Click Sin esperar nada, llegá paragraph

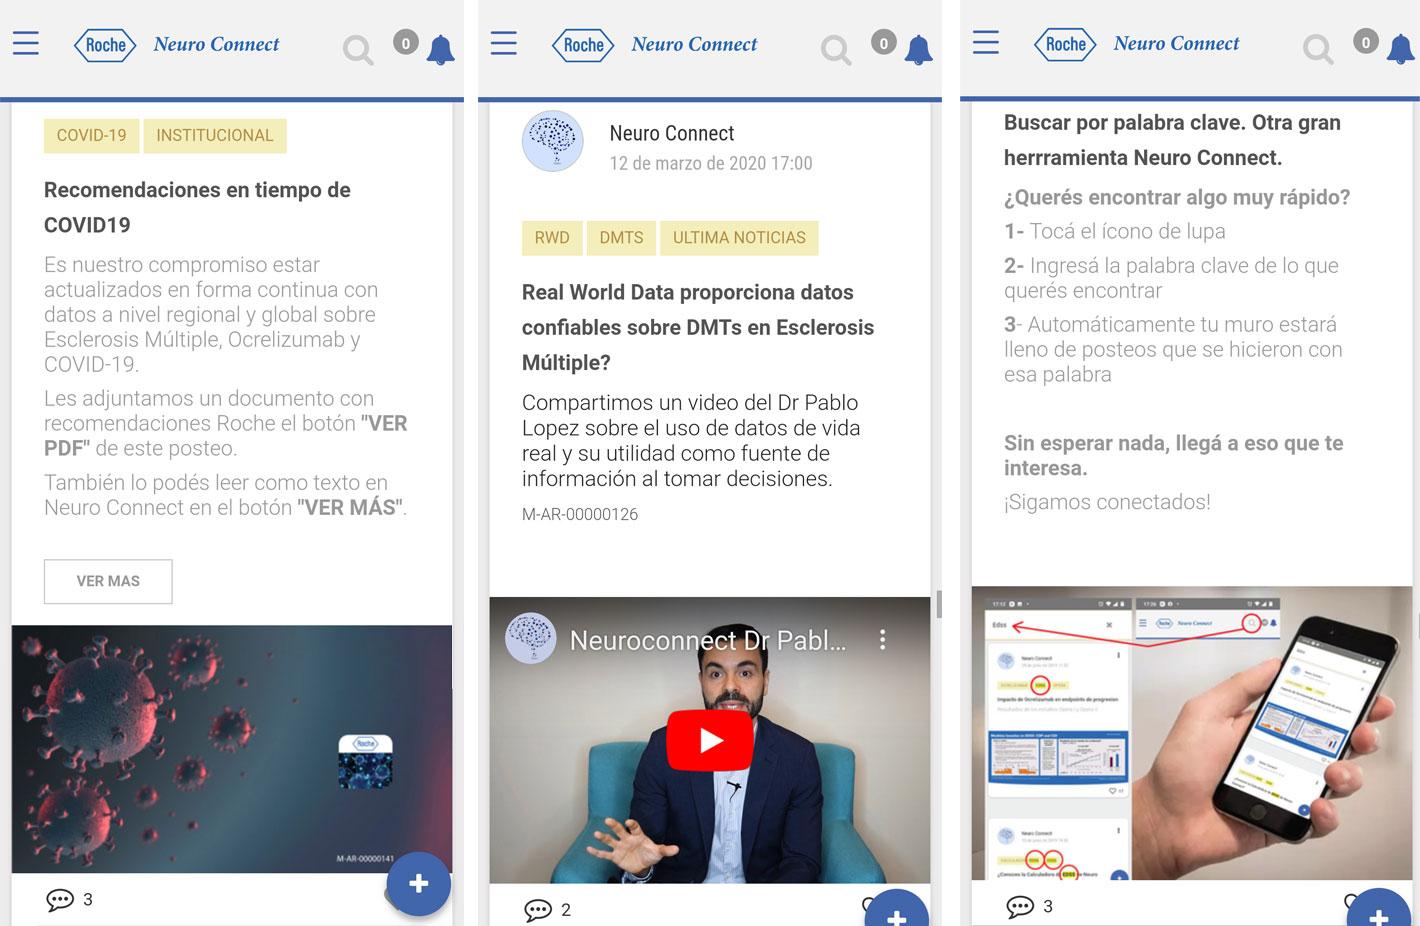point(1174,455)
